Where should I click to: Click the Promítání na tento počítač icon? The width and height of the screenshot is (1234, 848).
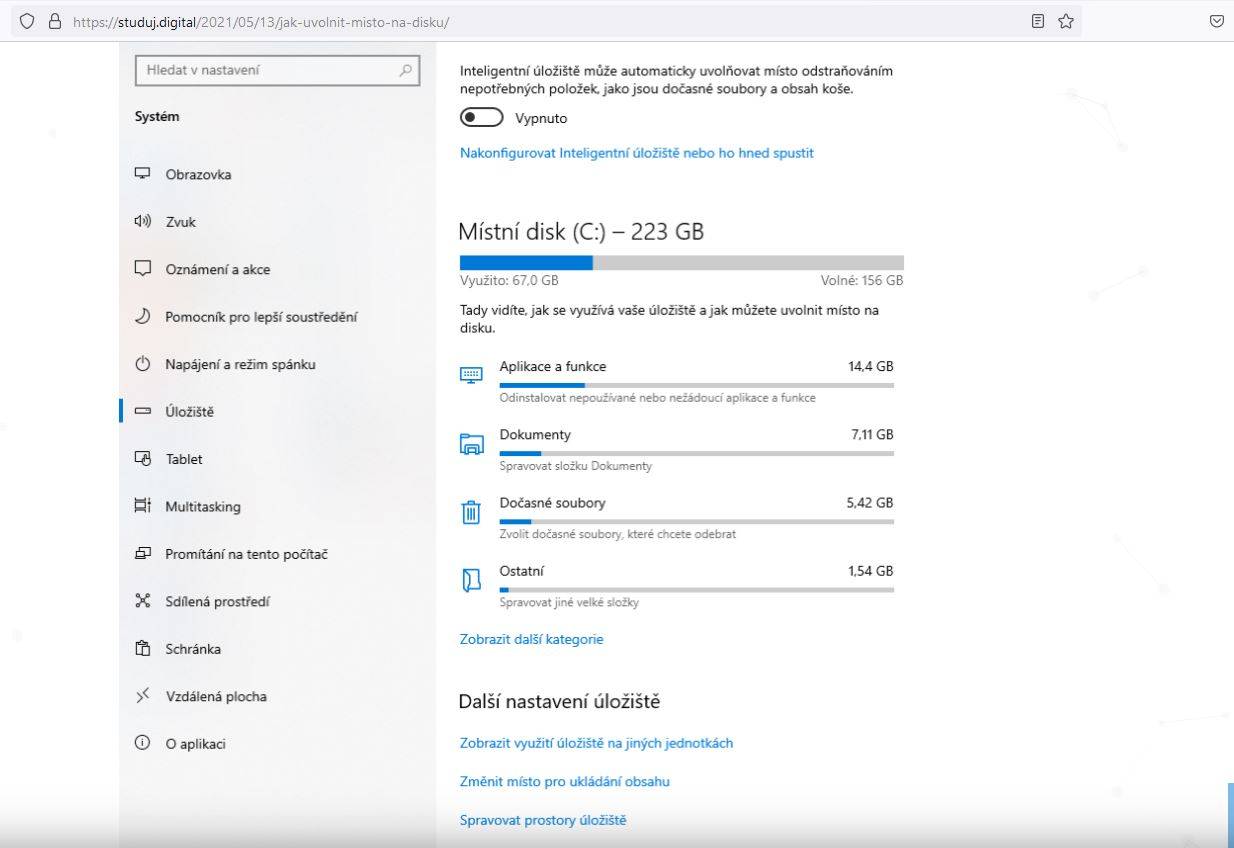pos(142,554)
